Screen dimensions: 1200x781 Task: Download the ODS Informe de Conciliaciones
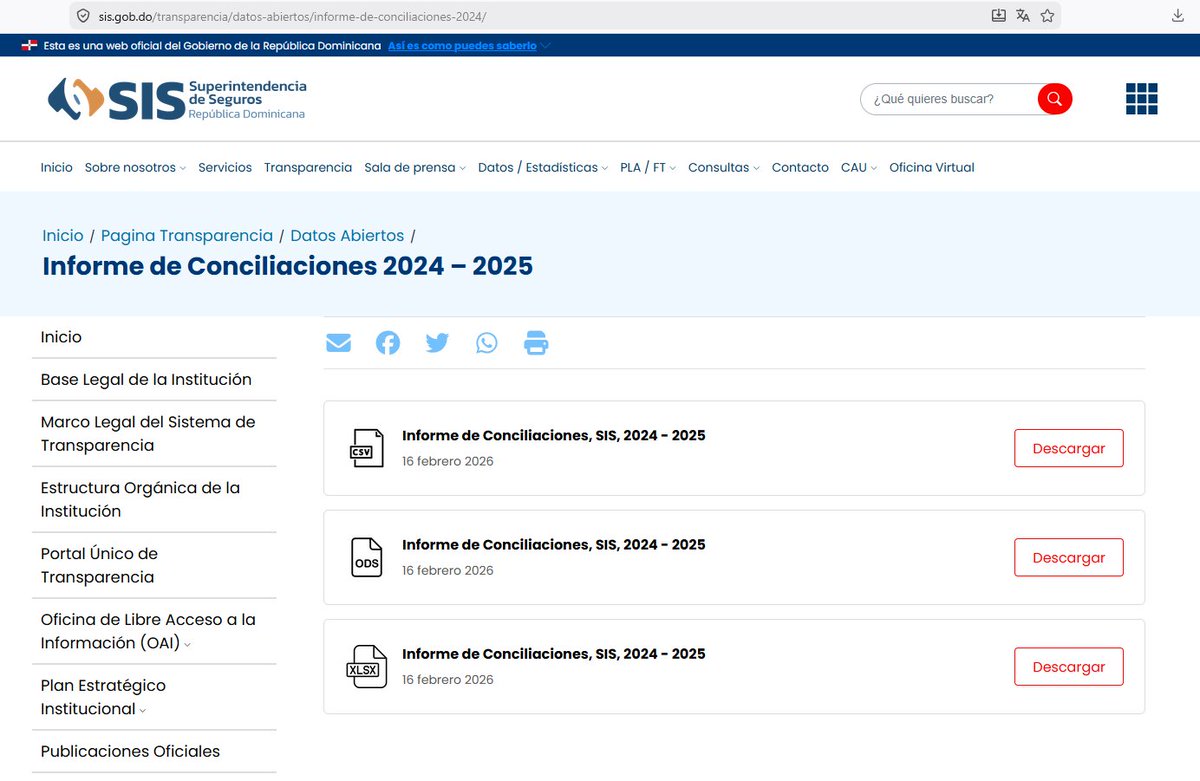tap(1069, 557)
